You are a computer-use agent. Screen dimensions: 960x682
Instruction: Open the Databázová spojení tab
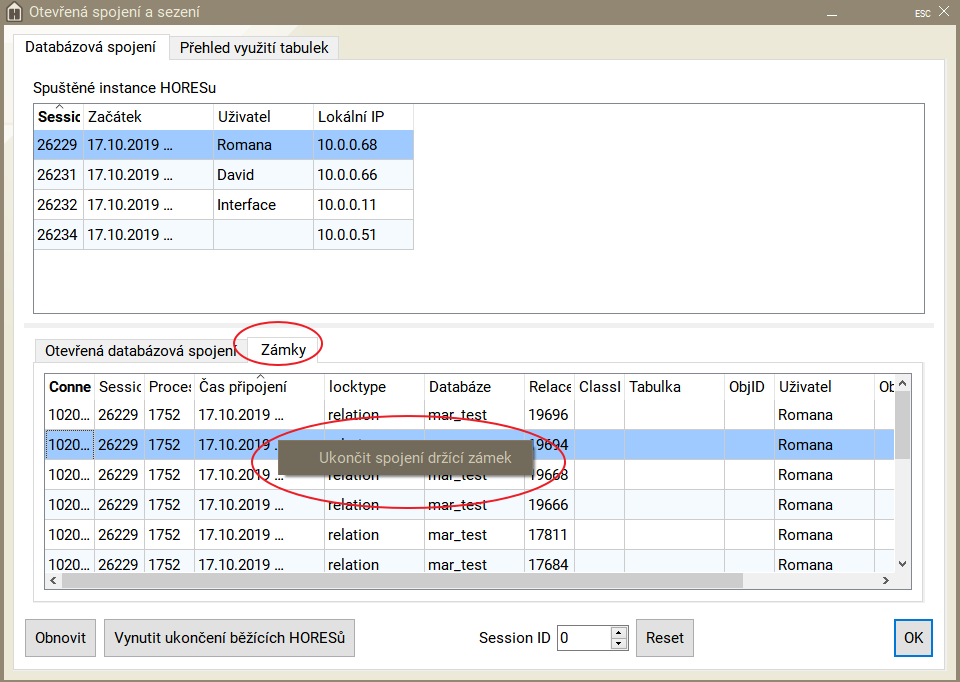coord(90,47)
